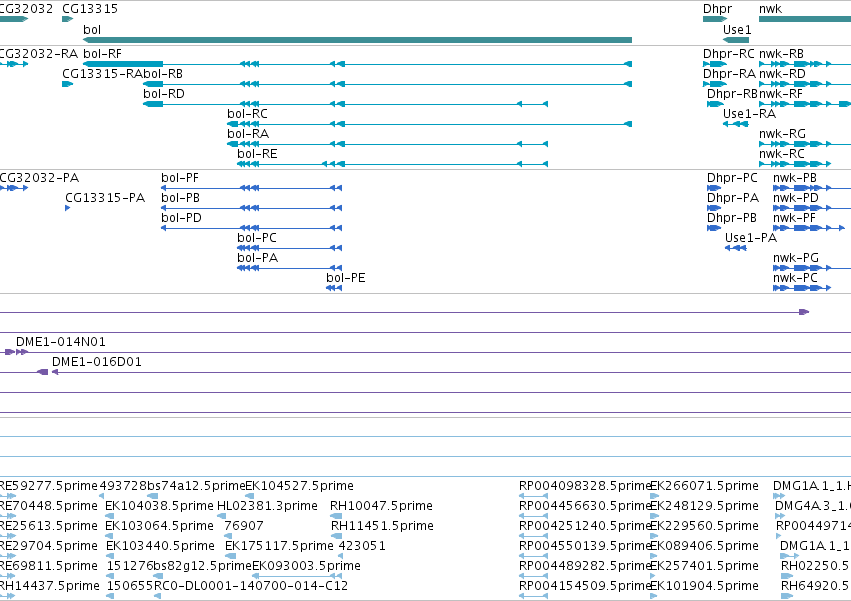The image size is (851, 601).
Task: Select nwk-PD protein
Action: 812,208
